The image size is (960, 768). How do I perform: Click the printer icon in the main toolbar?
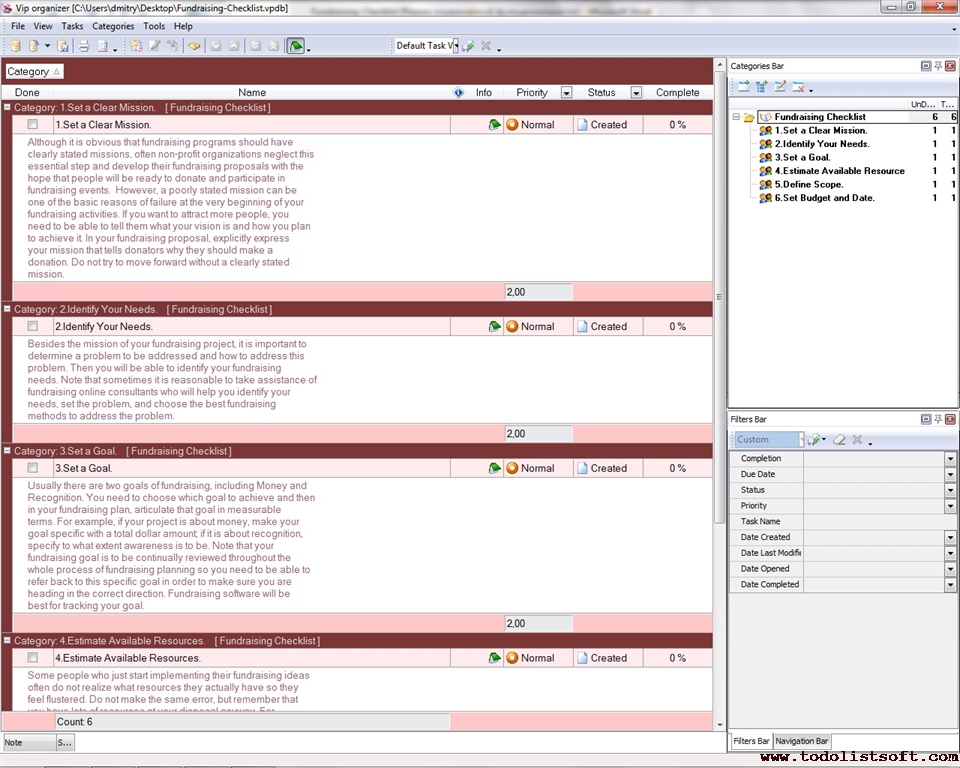click(84, 46)
